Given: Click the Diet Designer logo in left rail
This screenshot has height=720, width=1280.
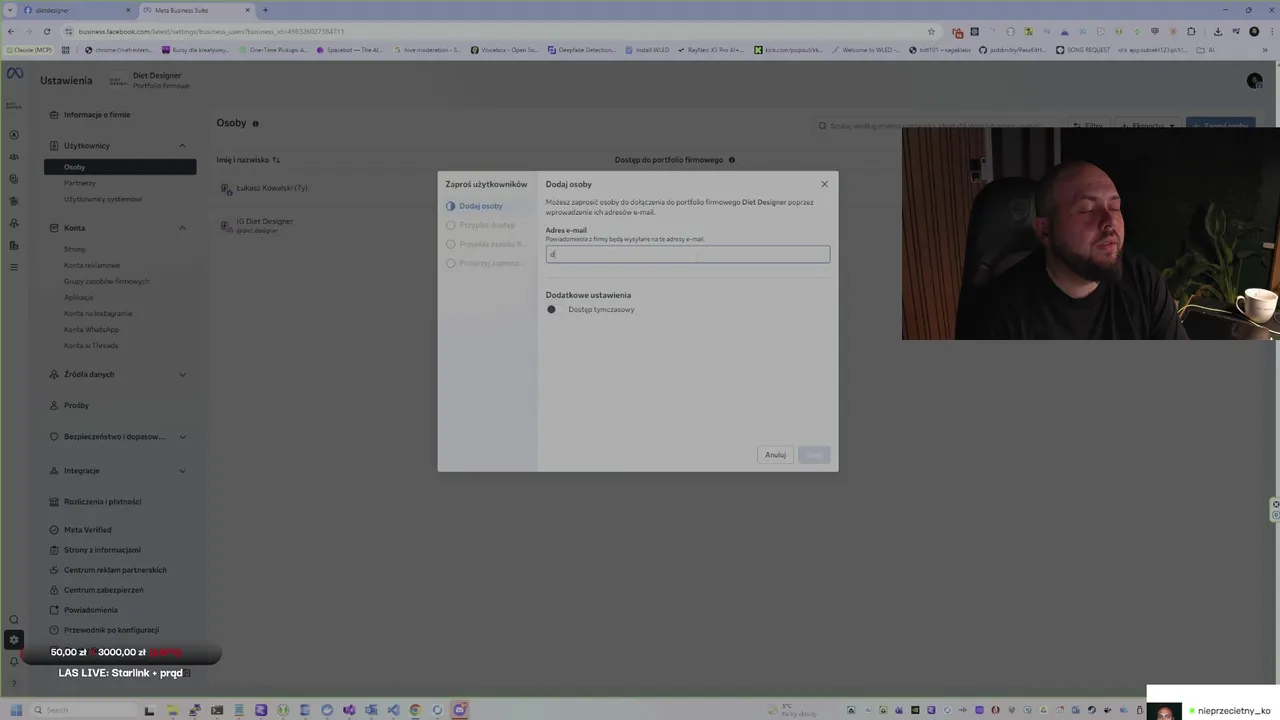Looking at the screenshot, I should [14, 104].
